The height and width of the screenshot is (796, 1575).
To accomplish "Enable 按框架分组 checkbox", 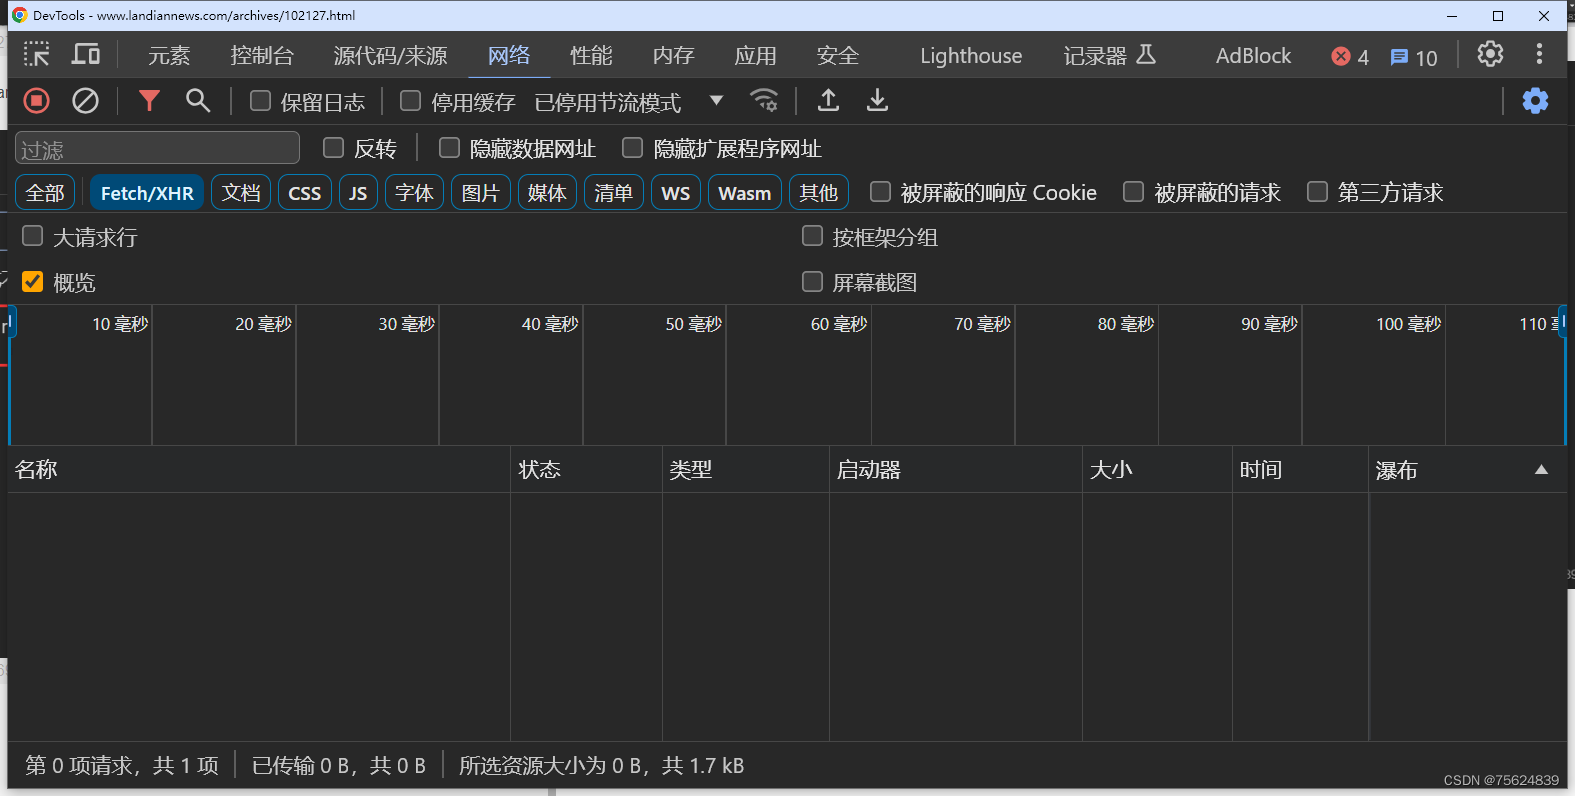I will [812, 236].
